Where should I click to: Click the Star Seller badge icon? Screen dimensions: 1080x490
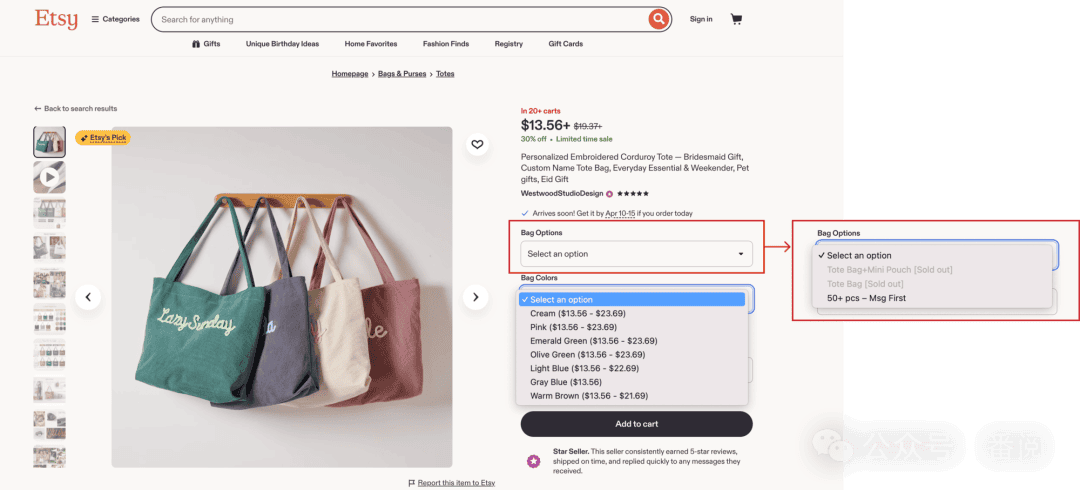[533, 461]
